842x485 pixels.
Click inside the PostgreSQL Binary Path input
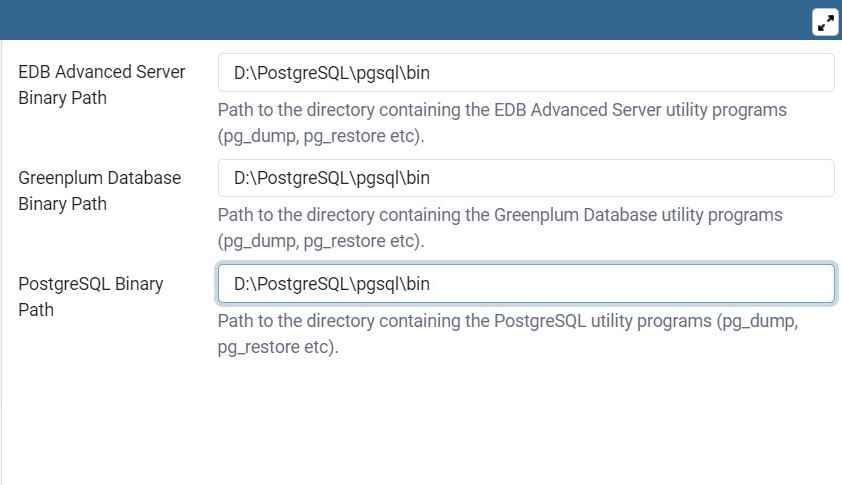click(525, 284)
